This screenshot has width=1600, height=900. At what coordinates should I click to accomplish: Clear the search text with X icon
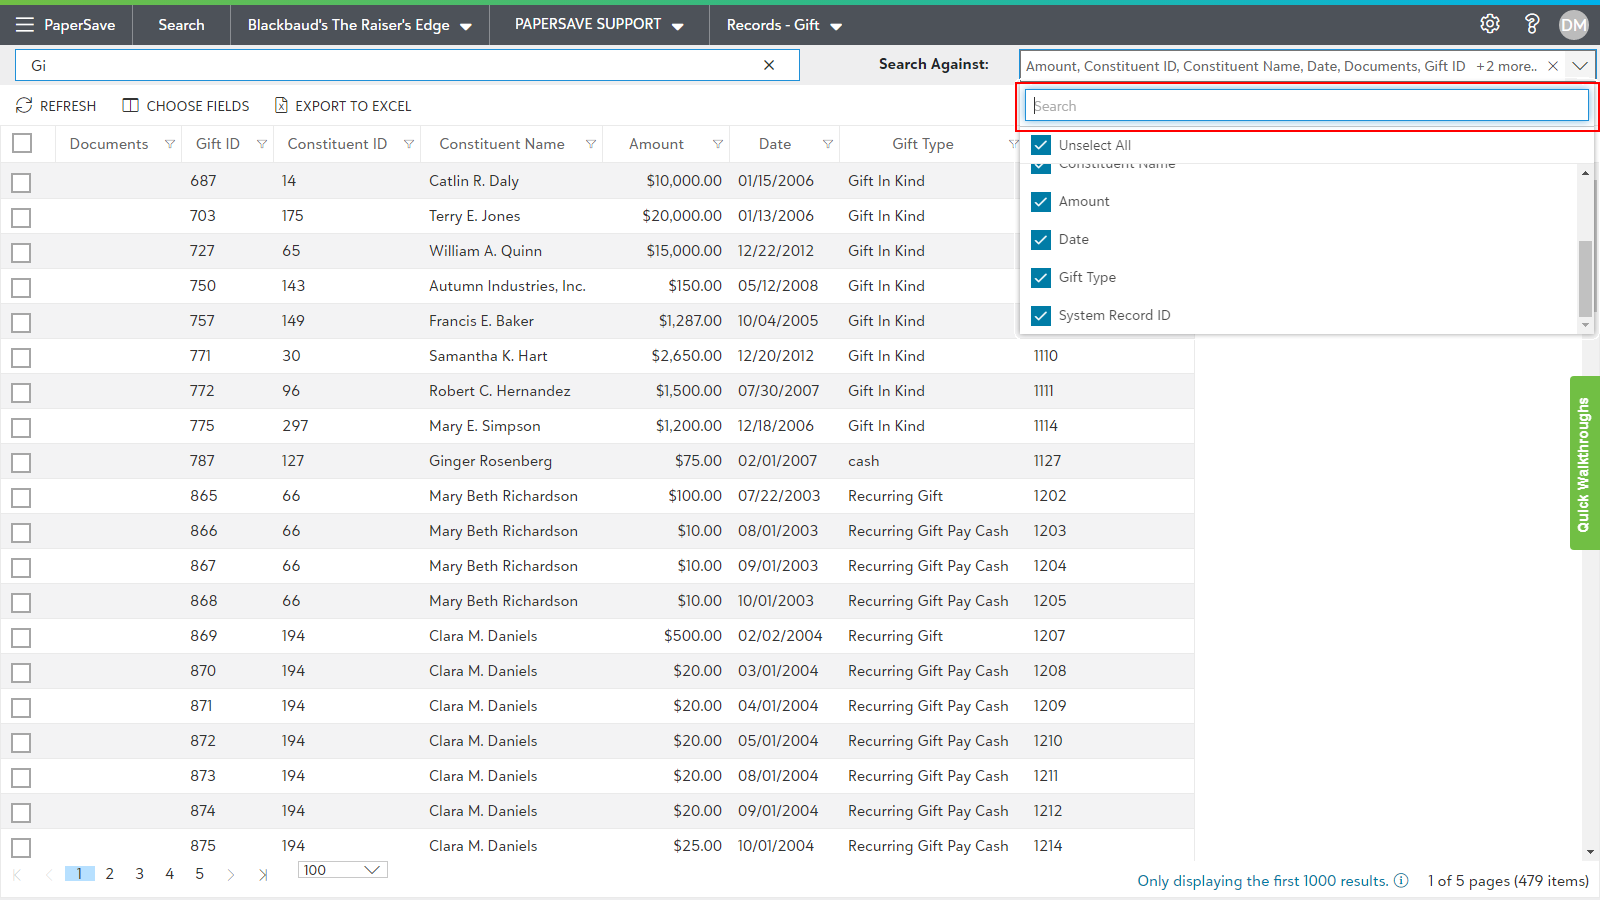coord(769,65)
